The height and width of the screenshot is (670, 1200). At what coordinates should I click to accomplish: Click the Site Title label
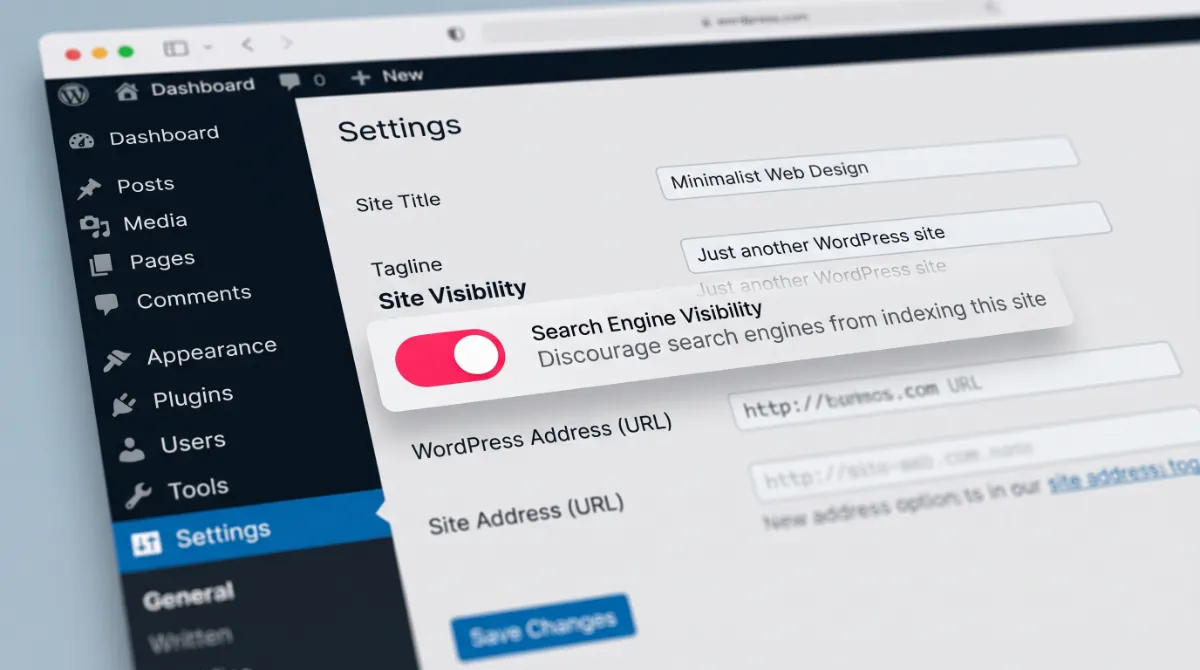(398, 202)
